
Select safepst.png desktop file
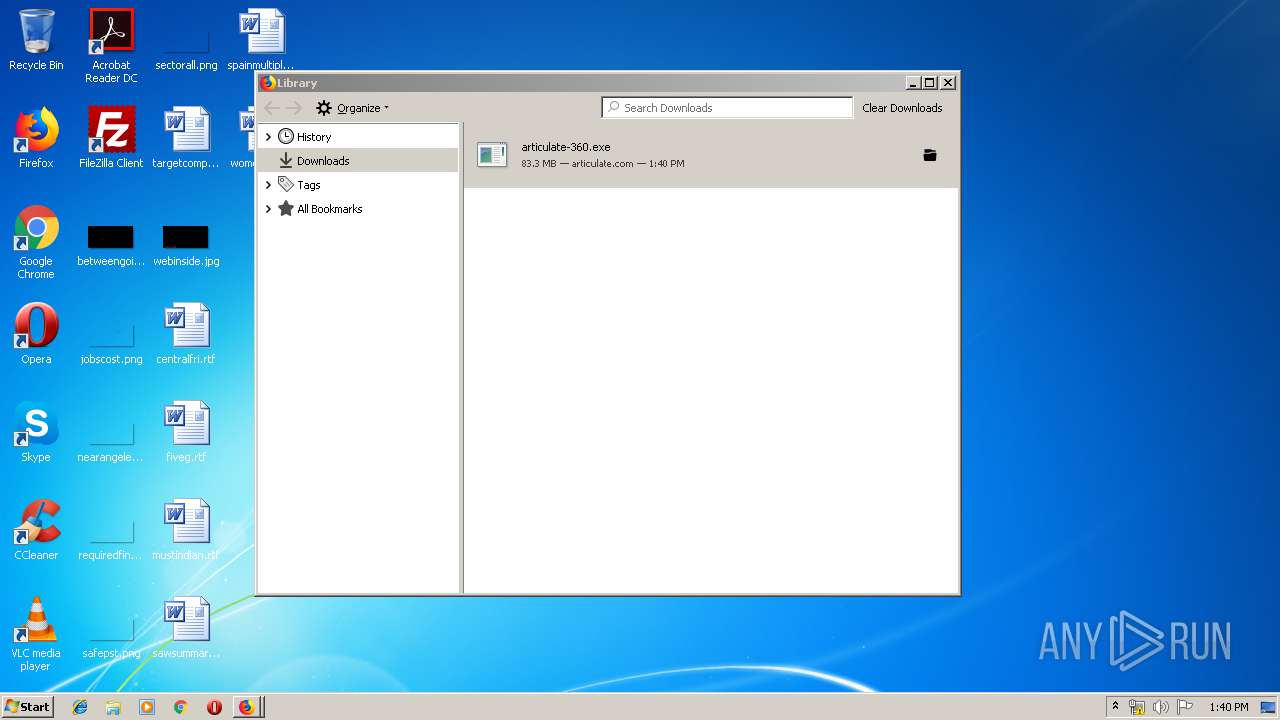click(111, 638)
